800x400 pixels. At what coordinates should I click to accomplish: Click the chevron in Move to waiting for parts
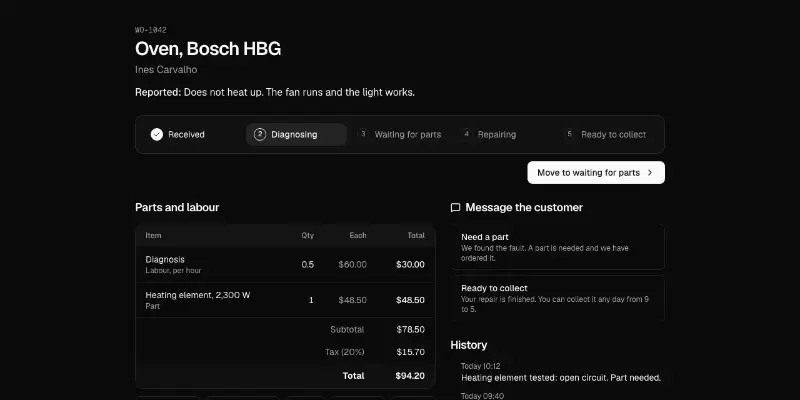coord(650,172)
